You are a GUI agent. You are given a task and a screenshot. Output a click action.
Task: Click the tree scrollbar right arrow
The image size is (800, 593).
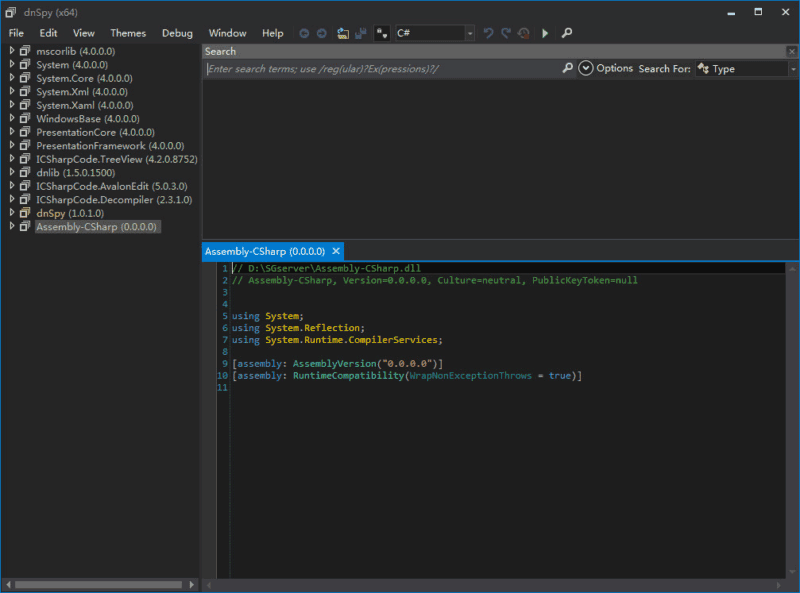pyautogui.click(x=191, y=584)
